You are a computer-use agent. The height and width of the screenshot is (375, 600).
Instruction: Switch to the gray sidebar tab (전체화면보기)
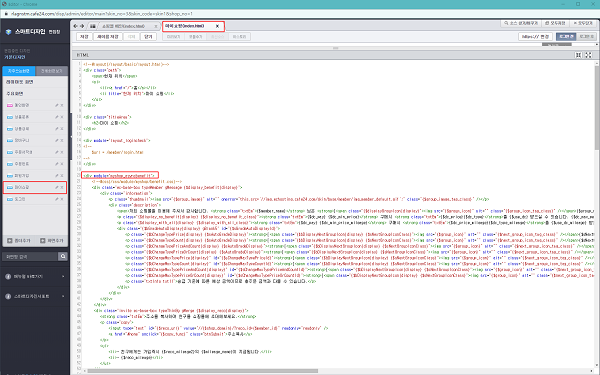51,71
